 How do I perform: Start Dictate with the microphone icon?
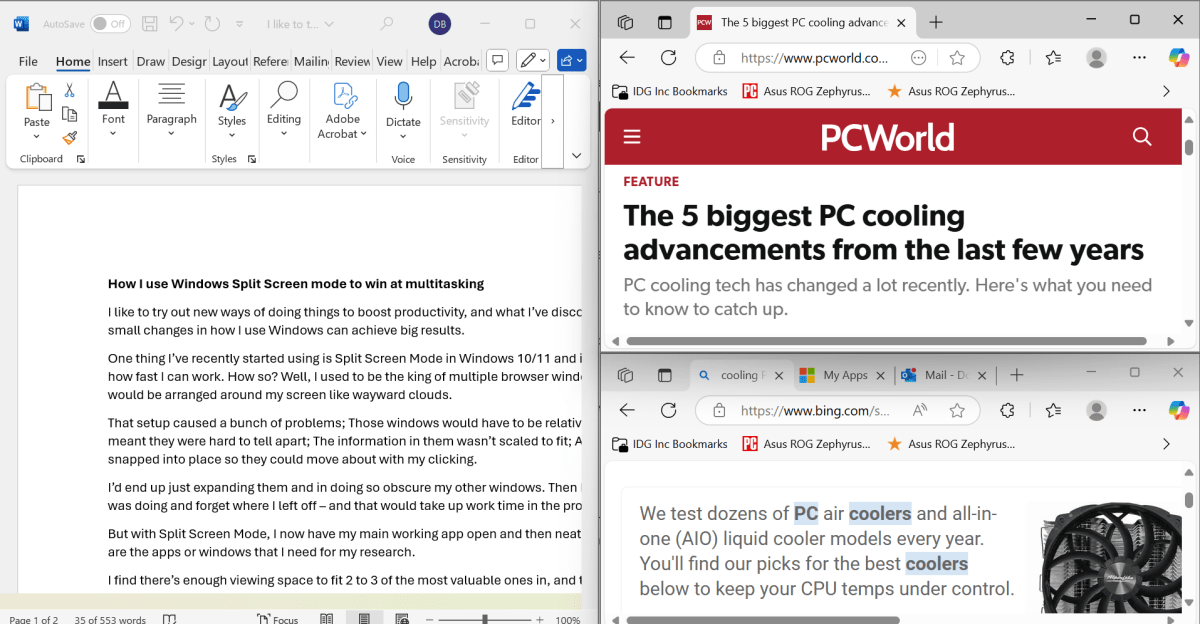click(x=403, y=96)
